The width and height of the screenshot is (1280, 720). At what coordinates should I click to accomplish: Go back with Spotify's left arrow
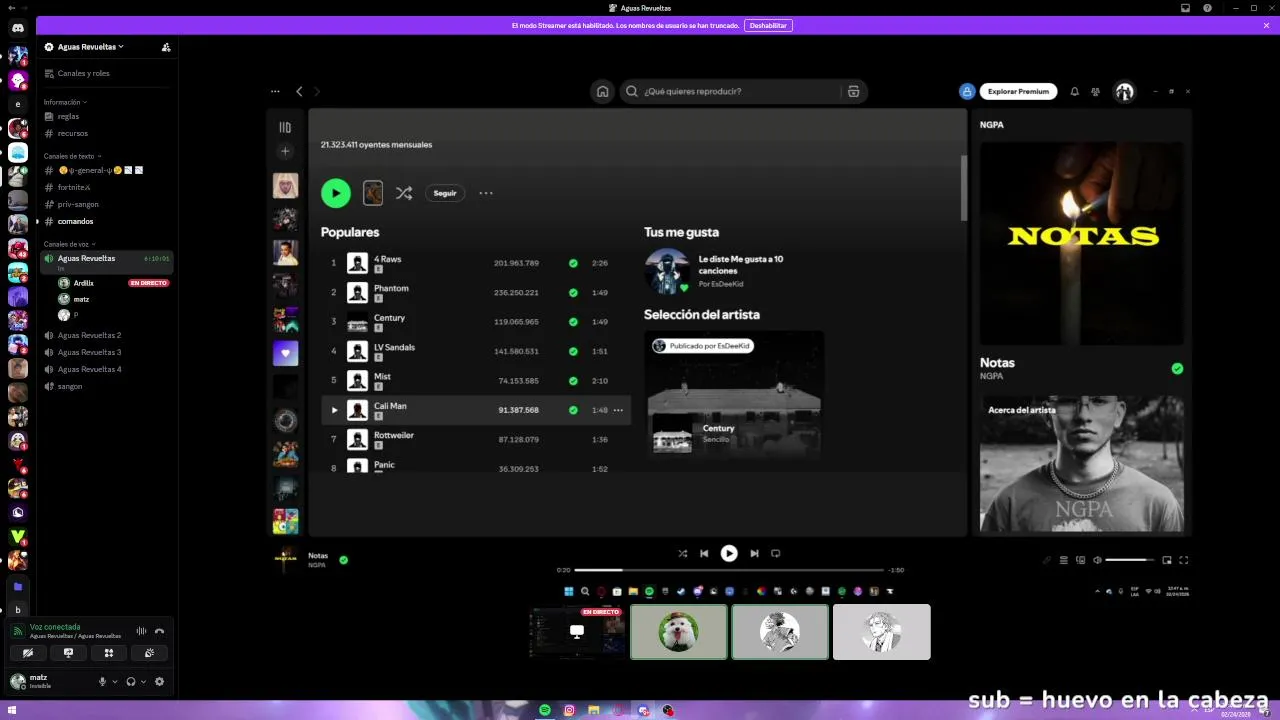point(299,91)
